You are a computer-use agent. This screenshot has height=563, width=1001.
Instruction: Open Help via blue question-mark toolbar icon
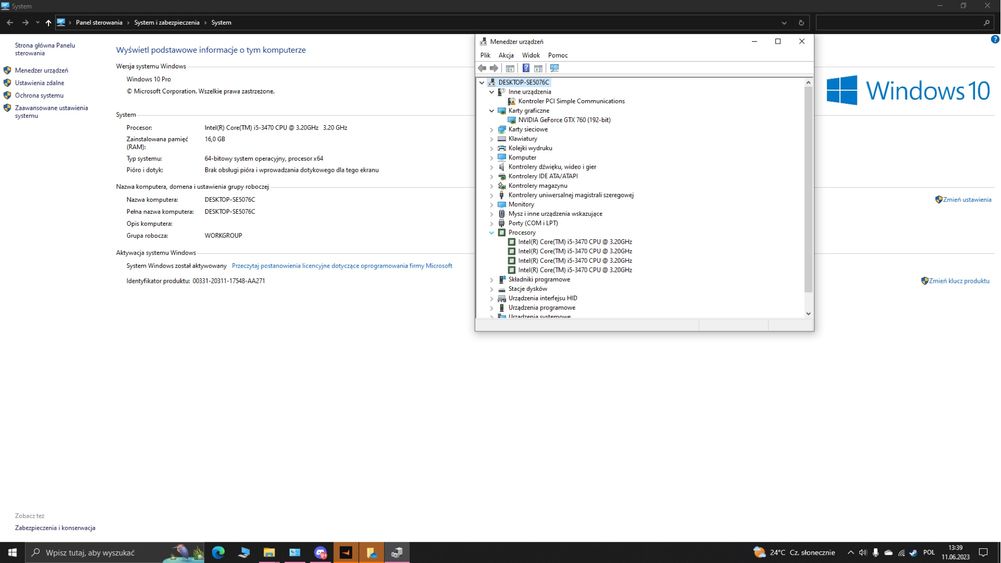[525, 68]
